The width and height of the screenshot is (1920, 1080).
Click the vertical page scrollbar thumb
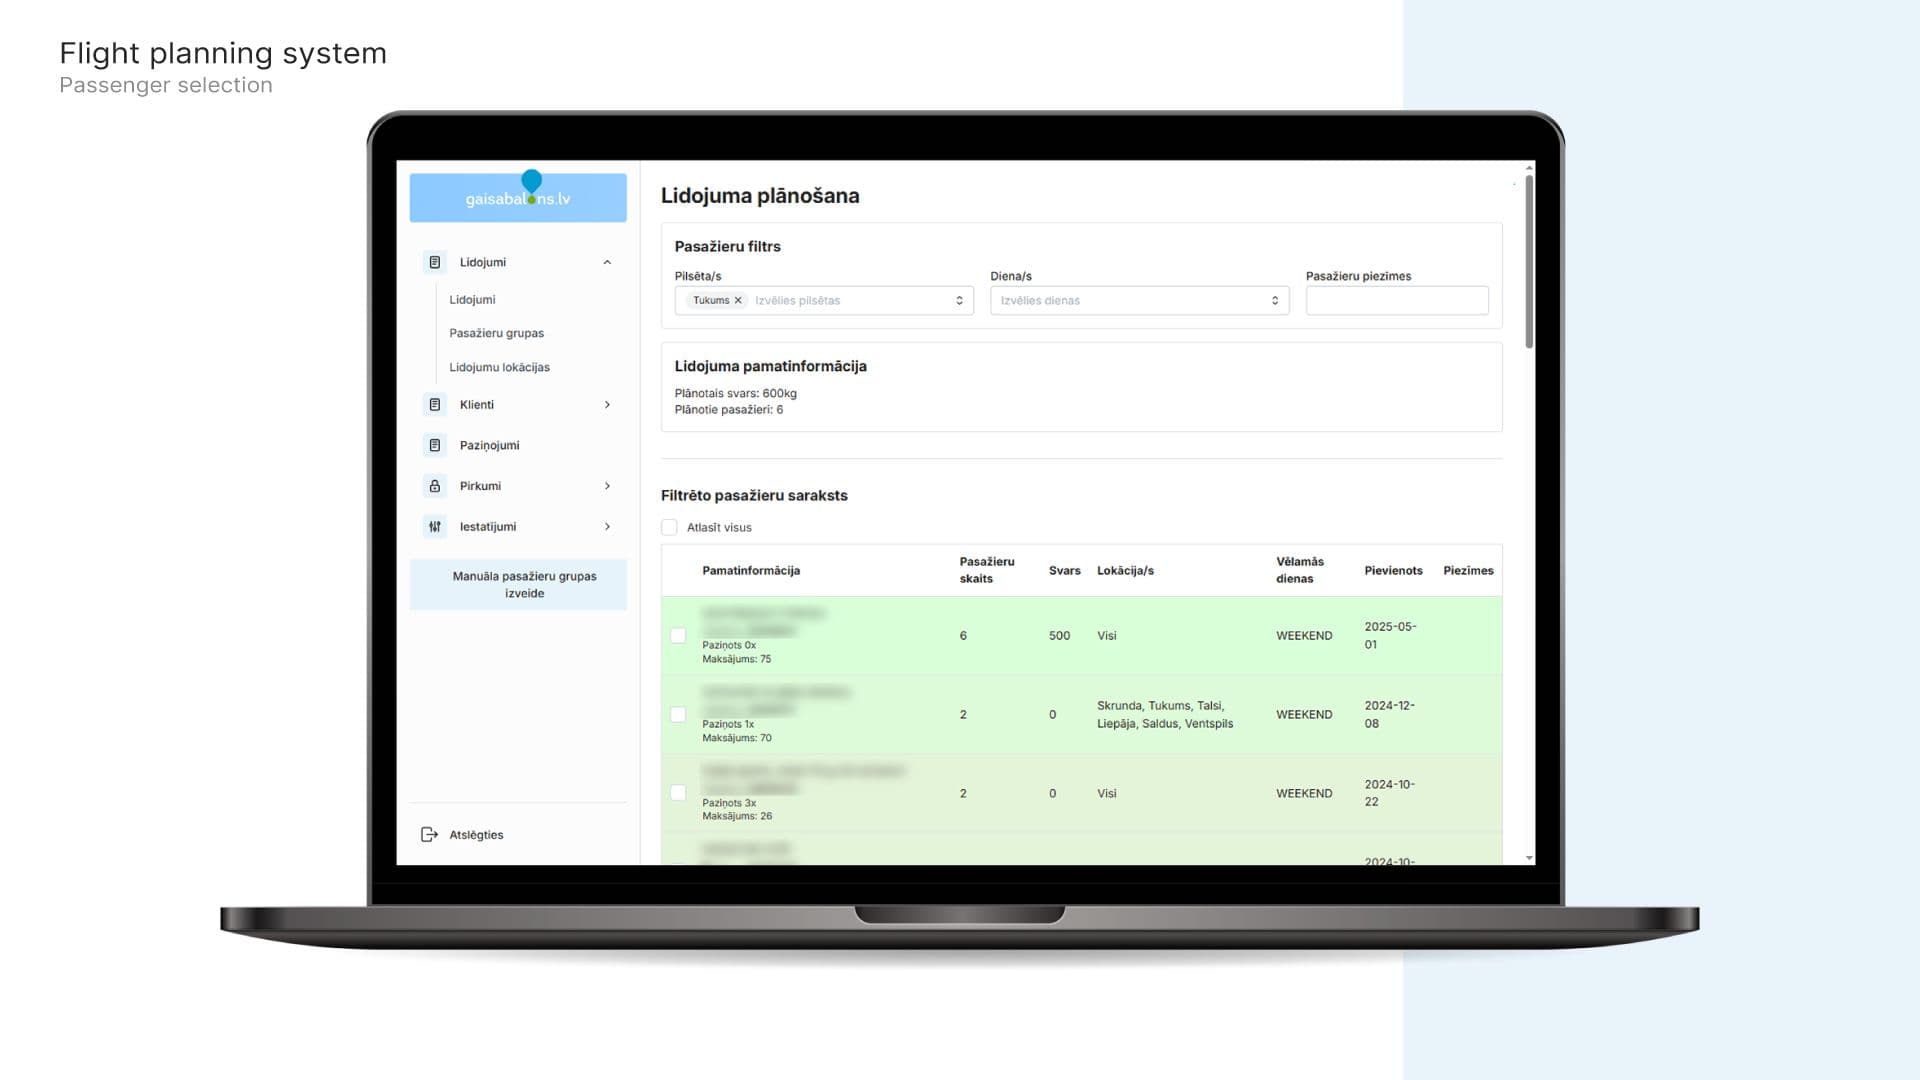click(1528, 260)
